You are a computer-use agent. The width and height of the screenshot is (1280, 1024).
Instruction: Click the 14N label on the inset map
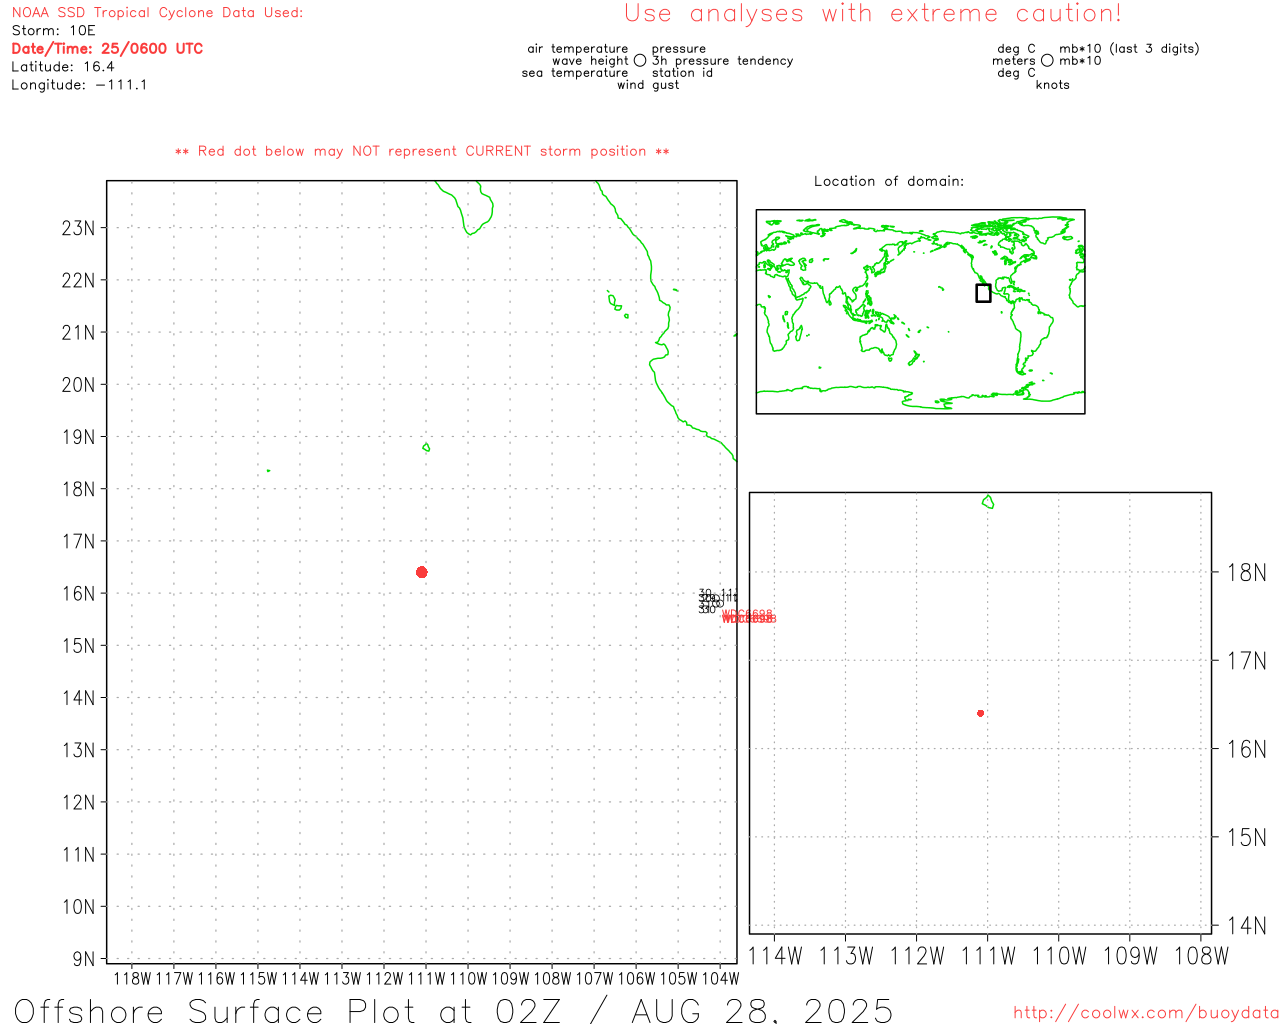1246,926
